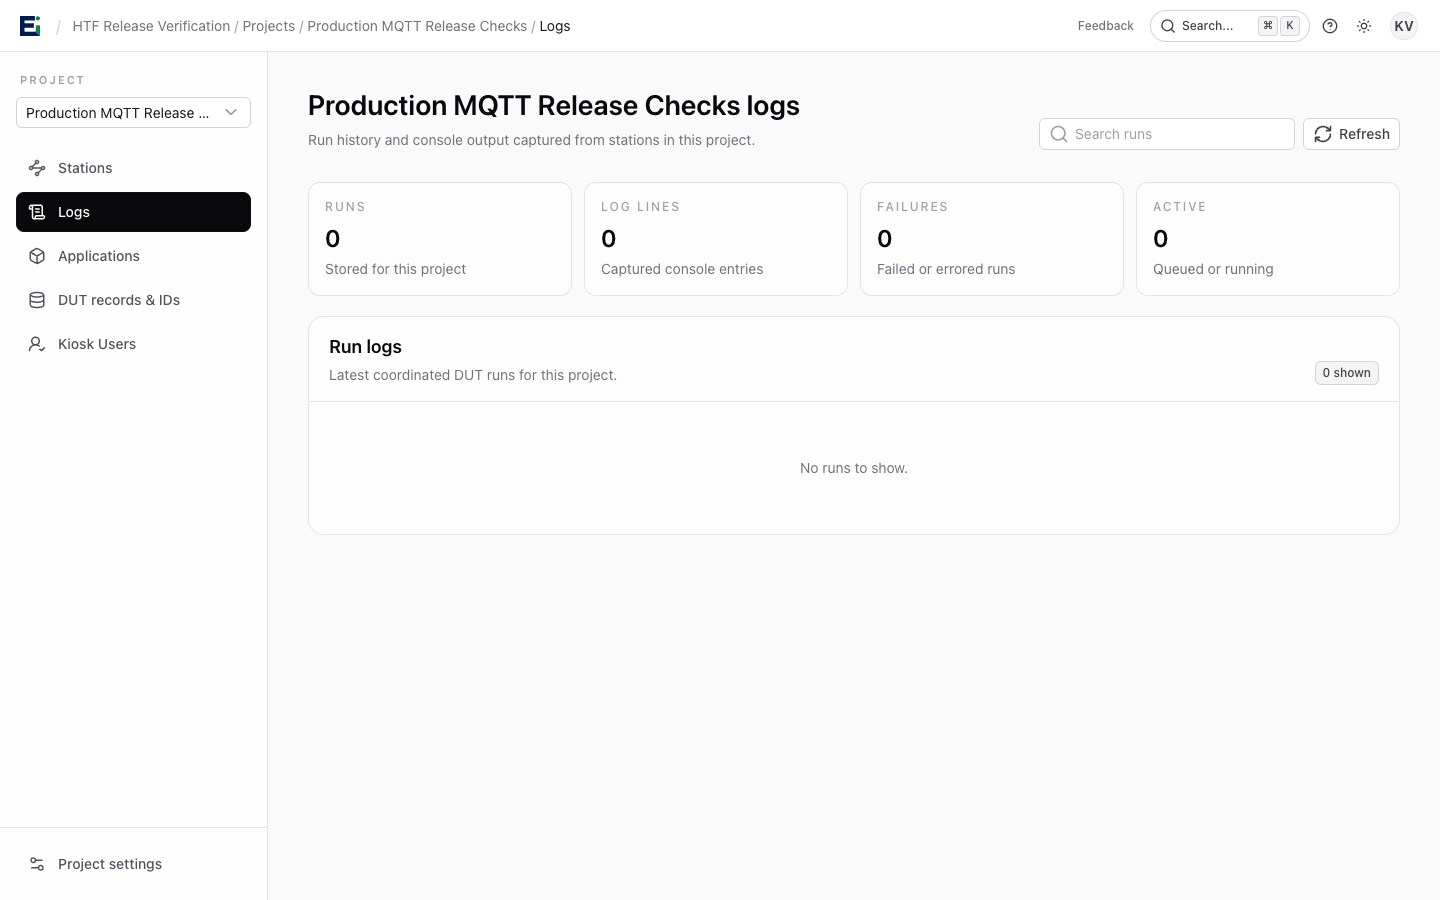This screenshot has width=1440, height=900.
Task: Click the Projects breadcrumb link
Action: pos(268,26)
